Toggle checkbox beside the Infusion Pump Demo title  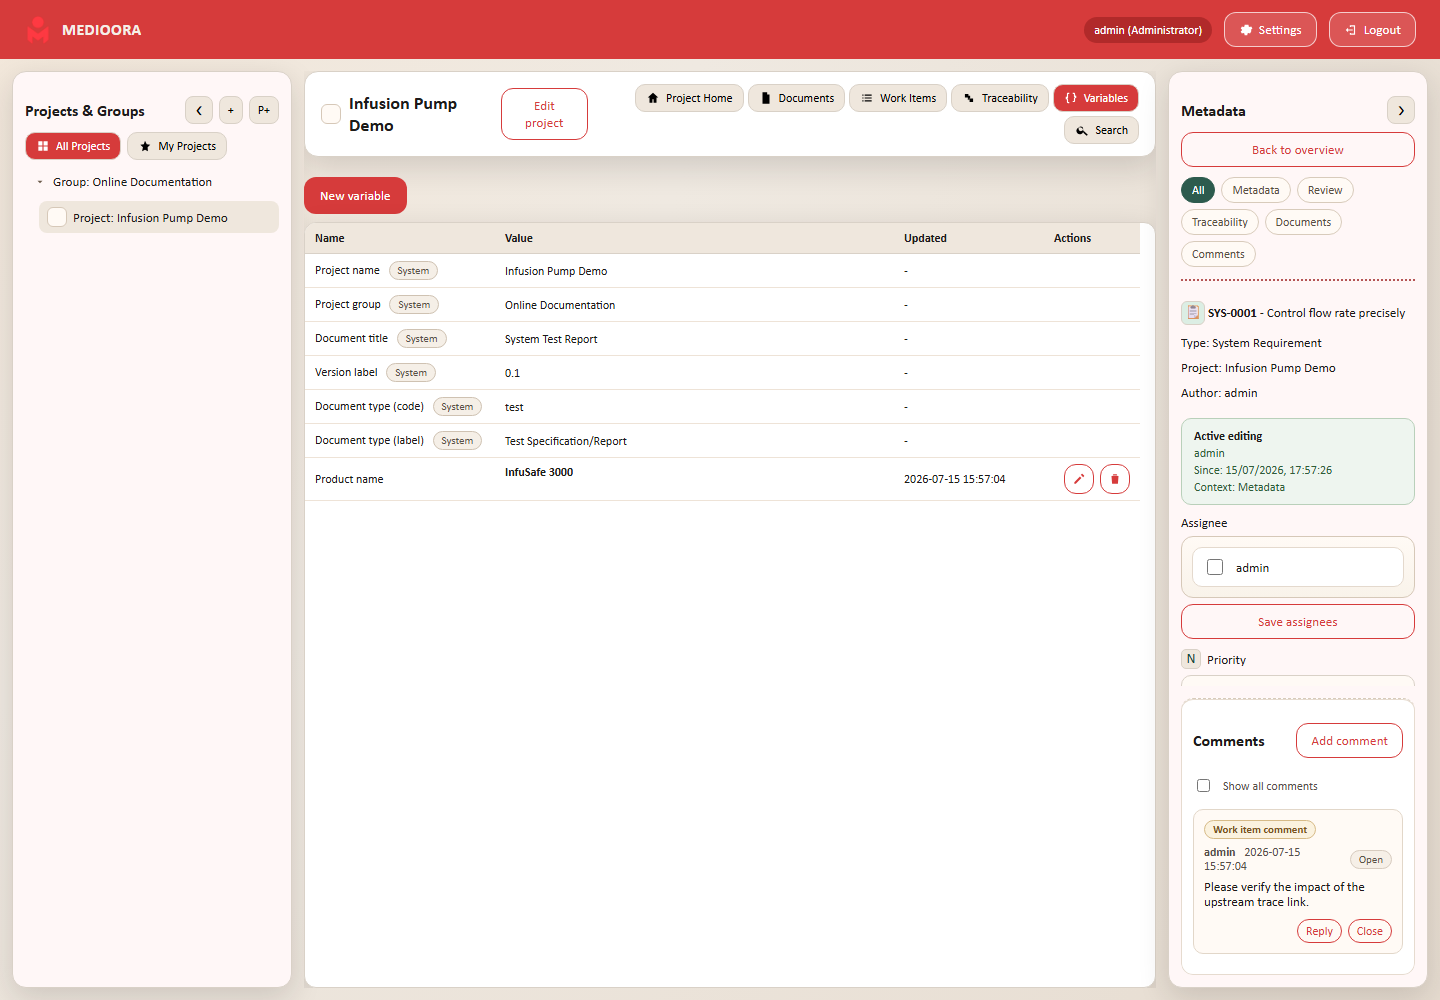pyautogui.click(x=331, y=114)
